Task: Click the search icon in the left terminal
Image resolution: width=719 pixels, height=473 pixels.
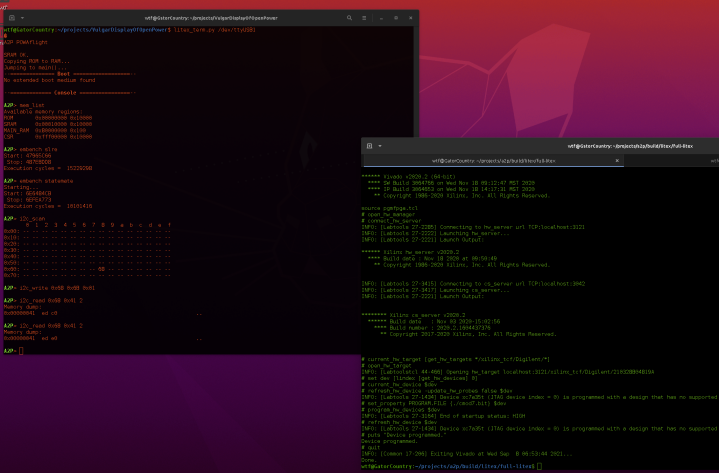Action: pos(349,18)
